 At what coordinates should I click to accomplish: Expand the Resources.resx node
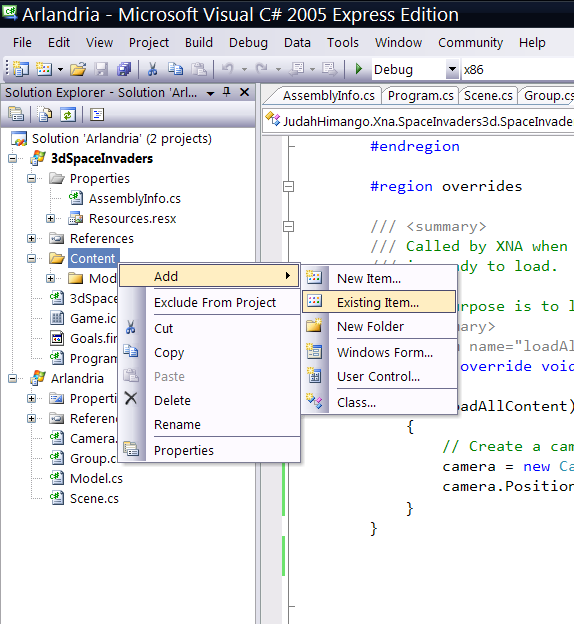(51, 218)
